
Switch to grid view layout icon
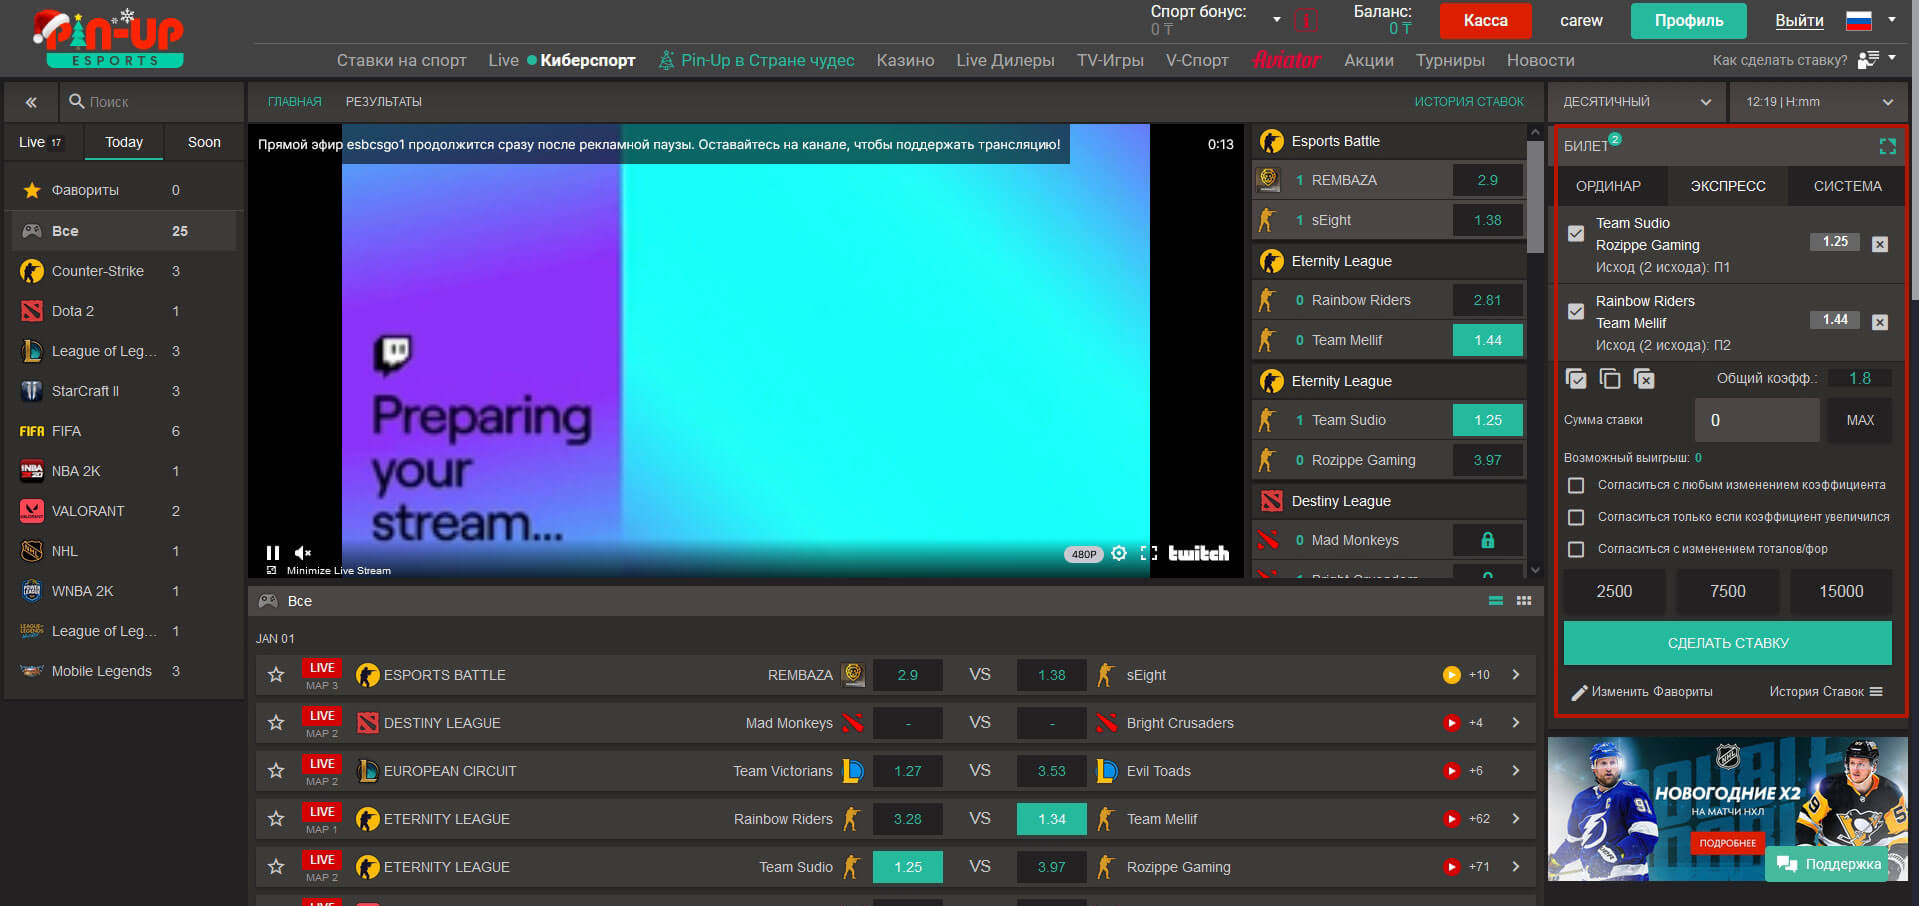pyautogui.click(x=1524, y=601)
